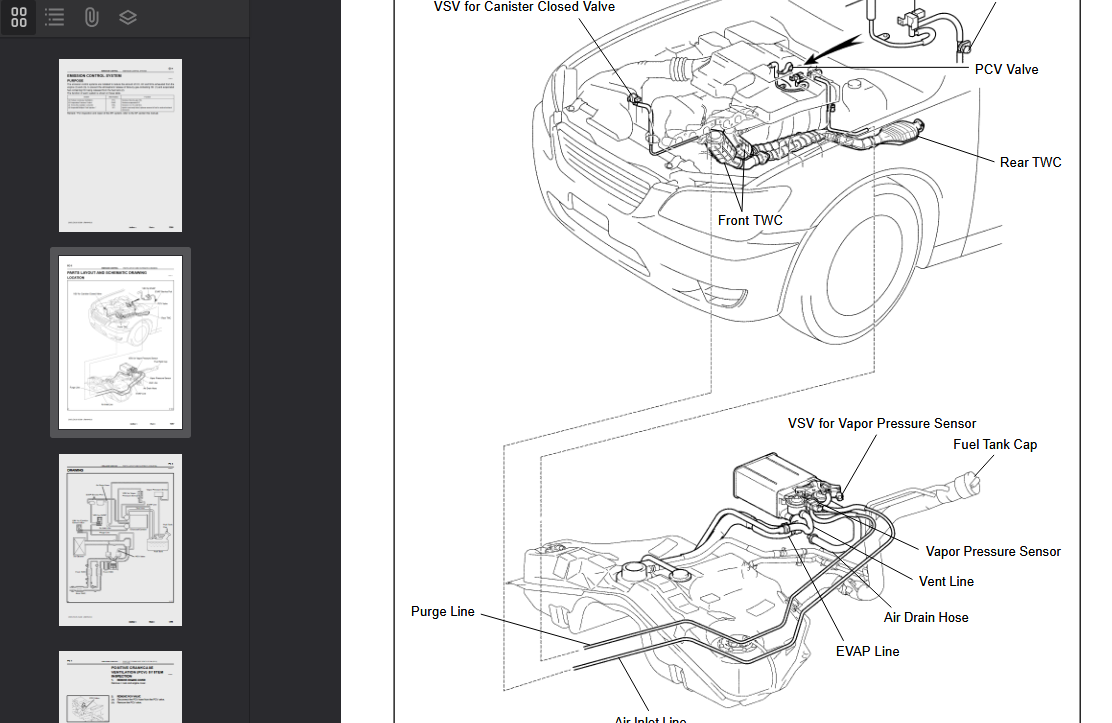1112x723 pixels.
Task: Select the highlighted parts layout page thumbnail
Action: coord(121,343)
